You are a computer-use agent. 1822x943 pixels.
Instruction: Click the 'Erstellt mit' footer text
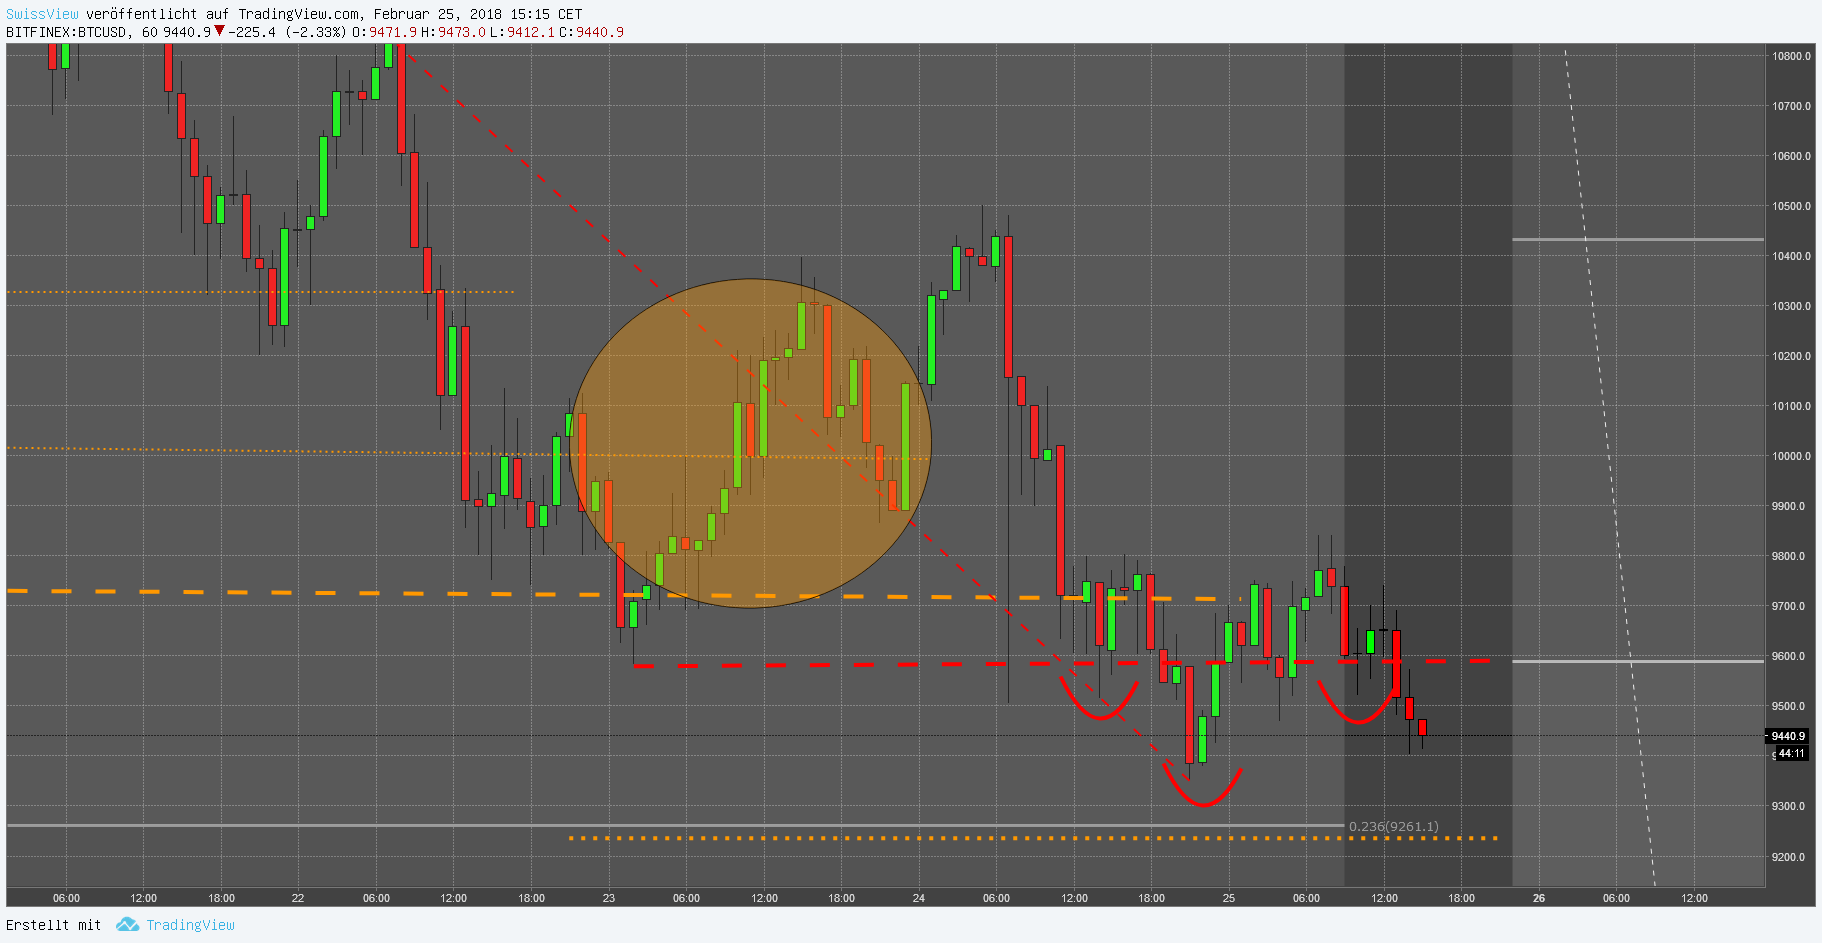[x=54, y=925]
